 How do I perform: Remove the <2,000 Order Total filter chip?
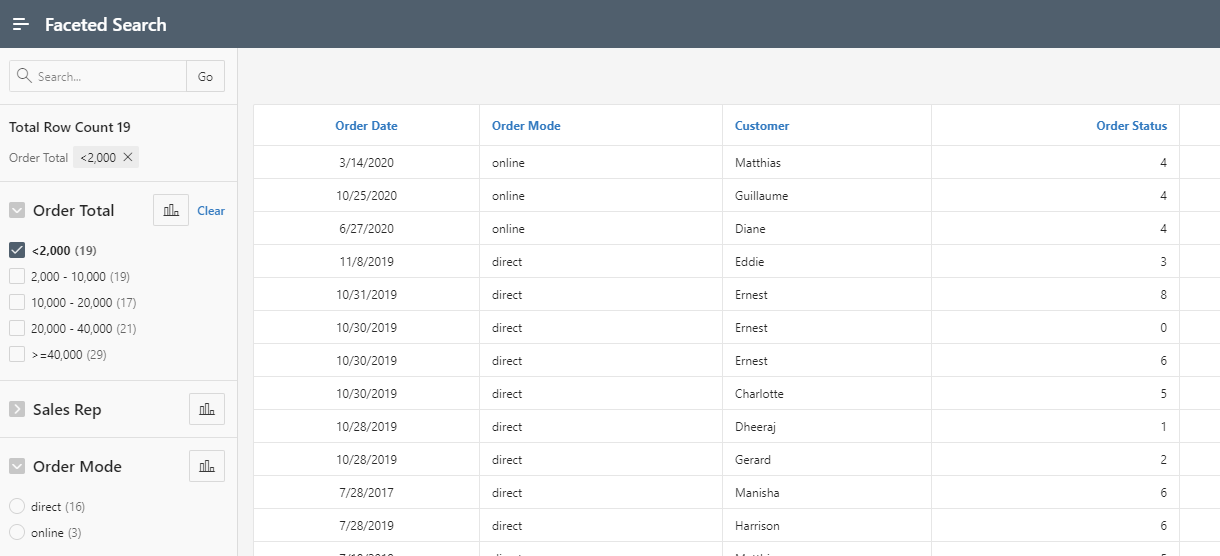127,157
